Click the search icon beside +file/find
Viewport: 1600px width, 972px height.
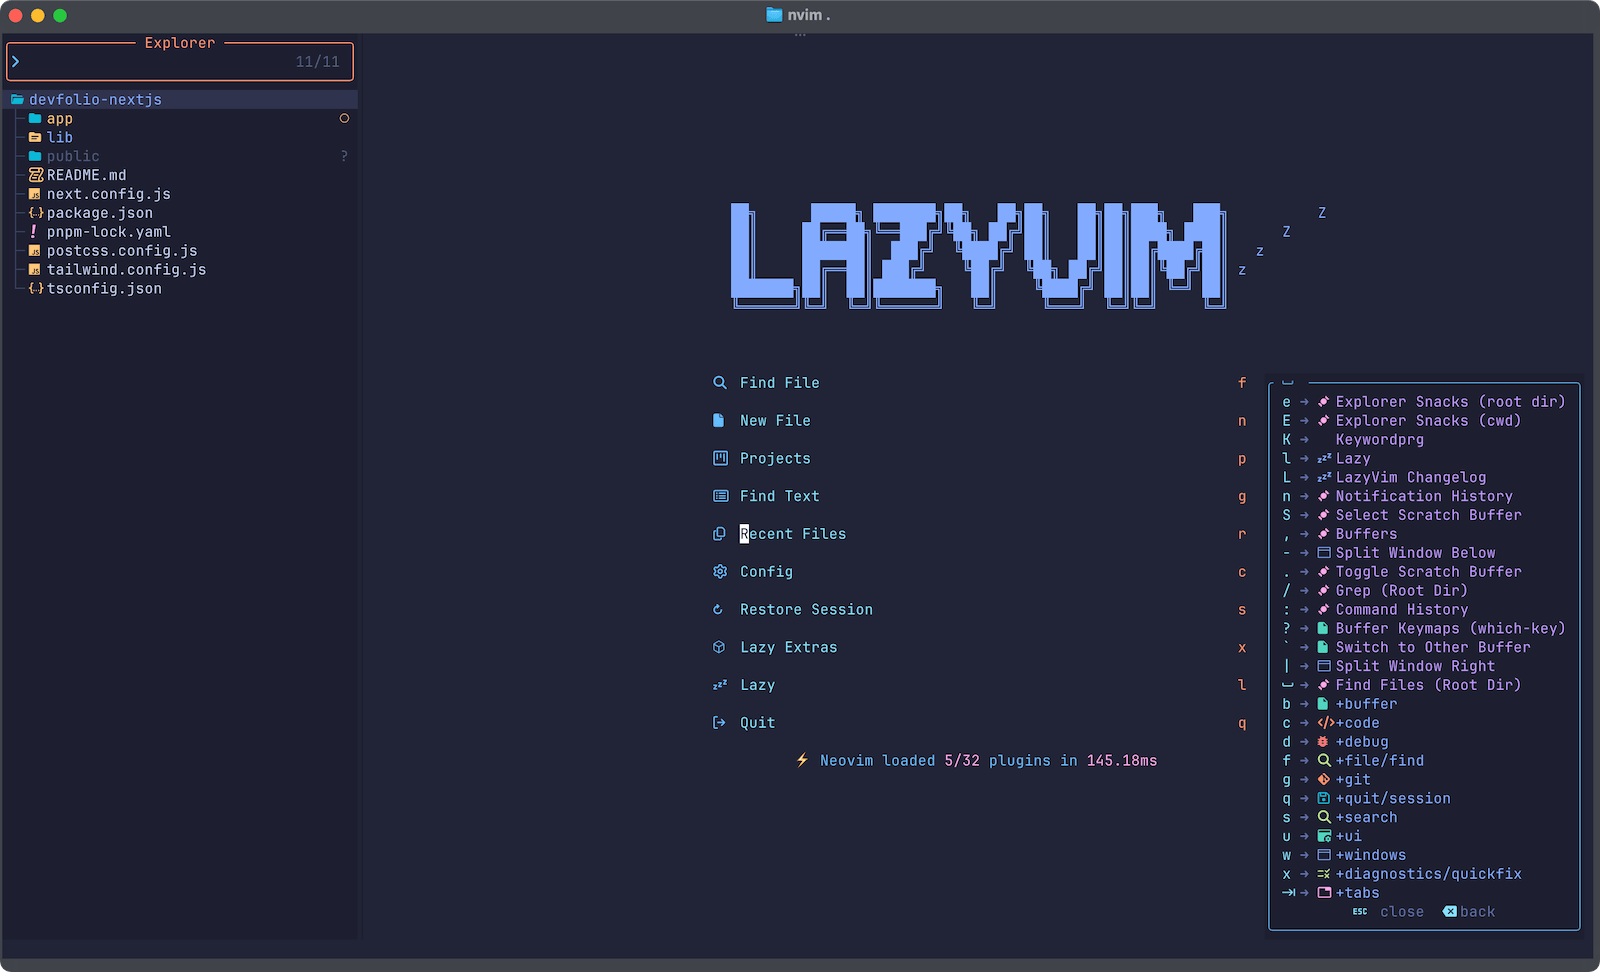1324,761
